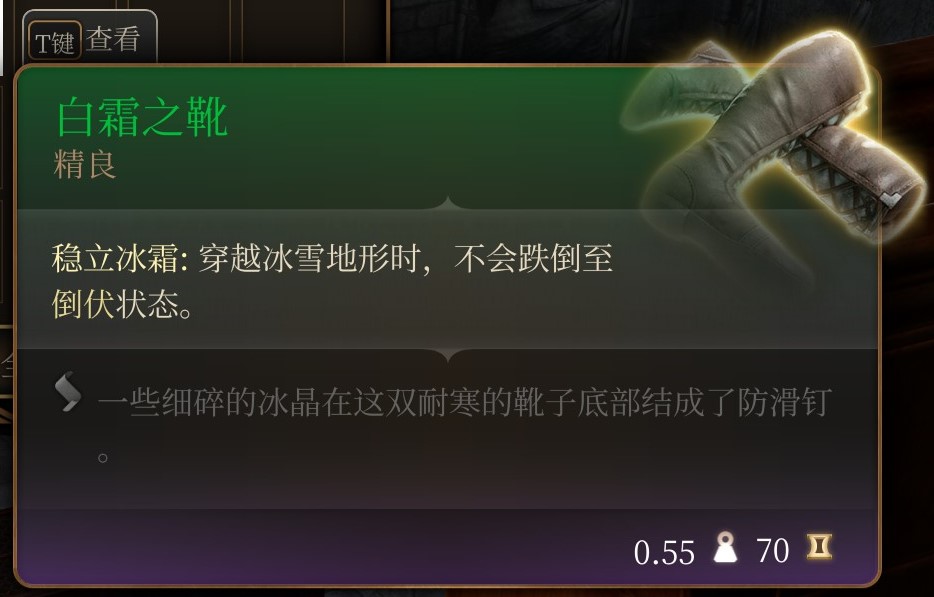This screenshot has height=597, width=934.
Task: Click the T键 hotkey badge
Action: (54, 41)
